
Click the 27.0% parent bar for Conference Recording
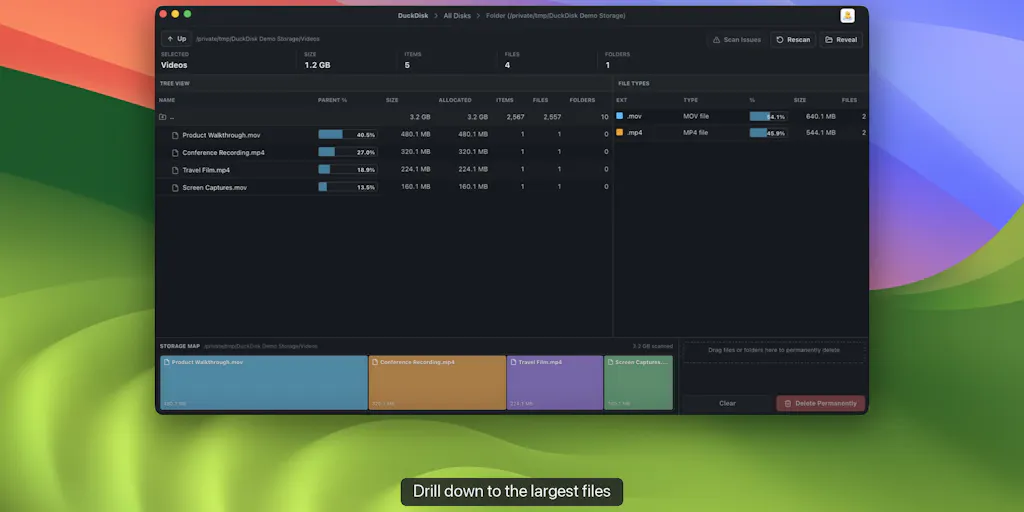[x=347, y=152]
